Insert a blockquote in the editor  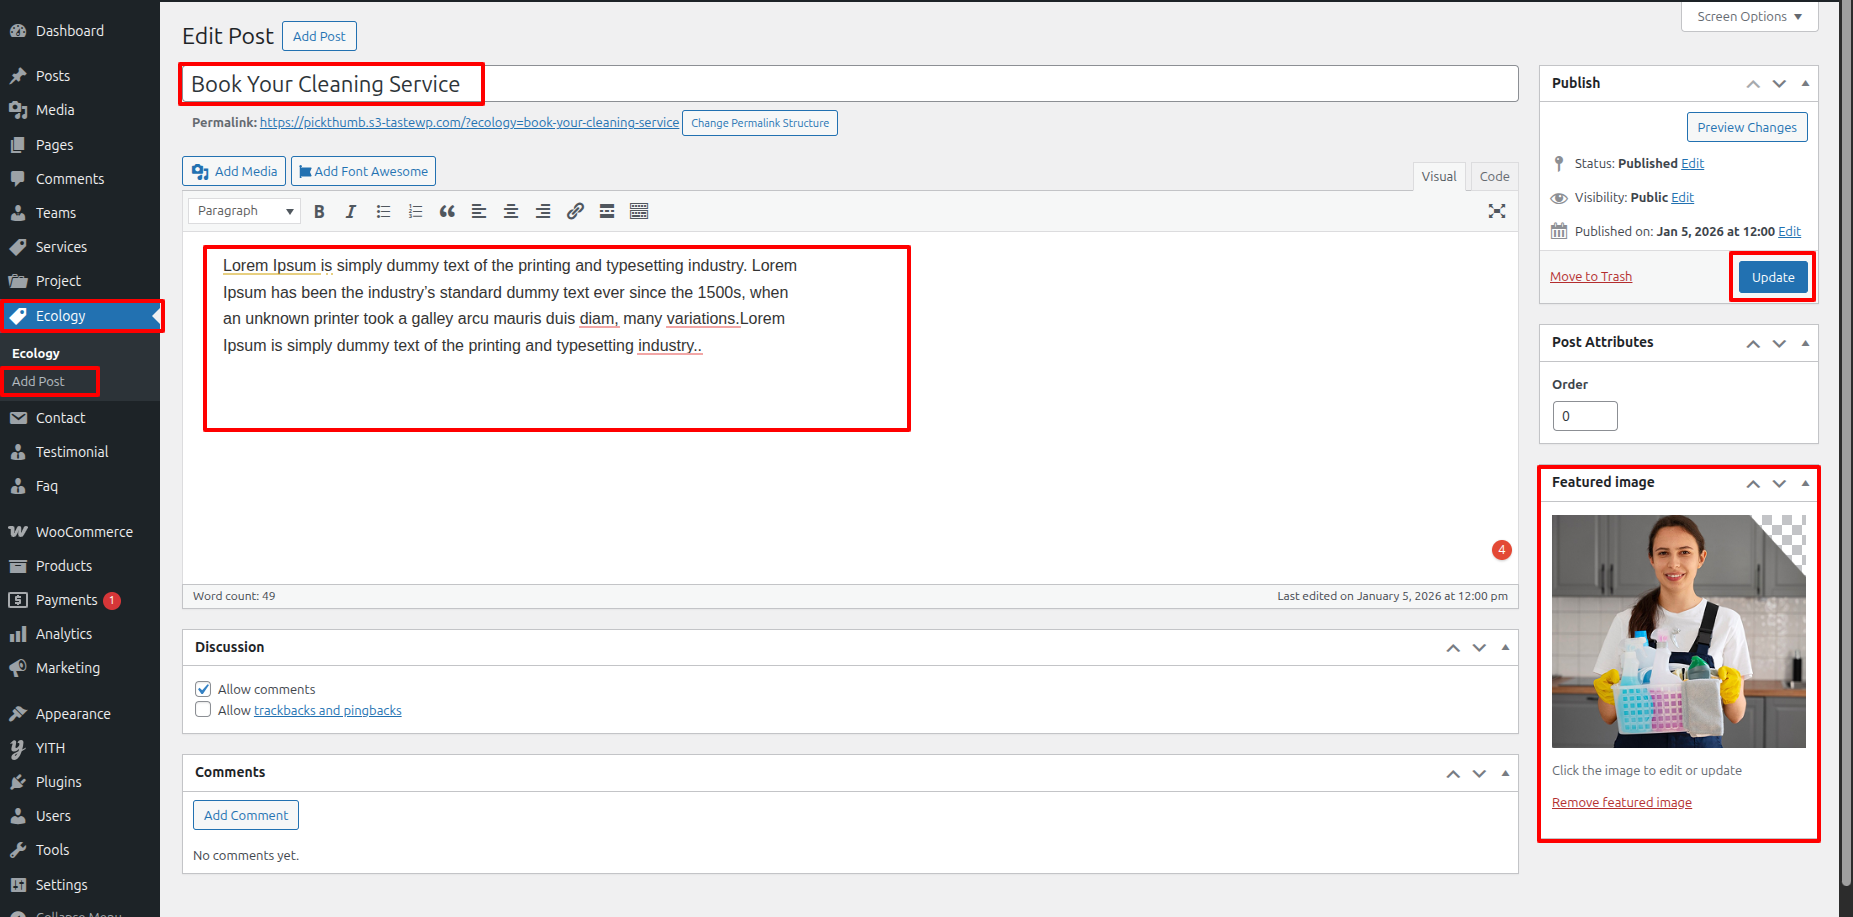pyautogui.click(x=447, y=211)
